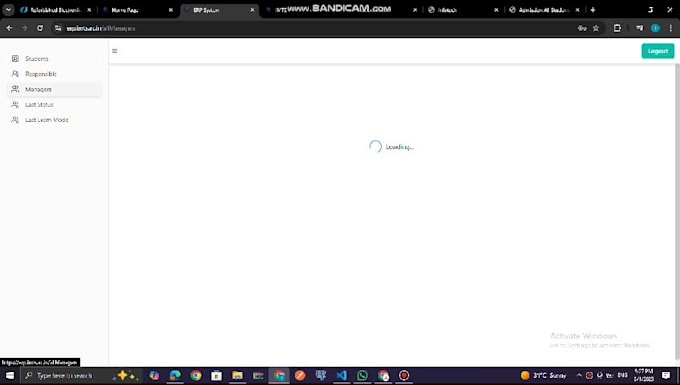
Task: Switch to the Home Page tab
Action: [137, 10]
